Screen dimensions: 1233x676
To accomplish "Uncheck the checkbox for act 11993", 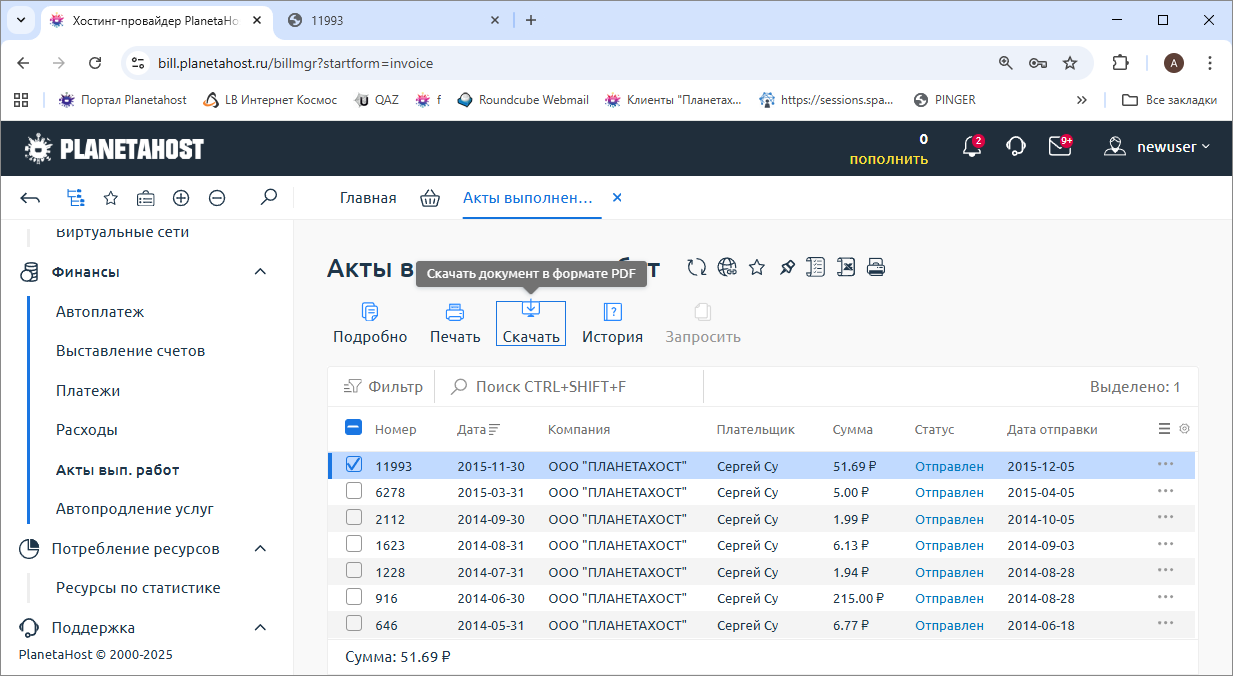I will coord(354,465).
